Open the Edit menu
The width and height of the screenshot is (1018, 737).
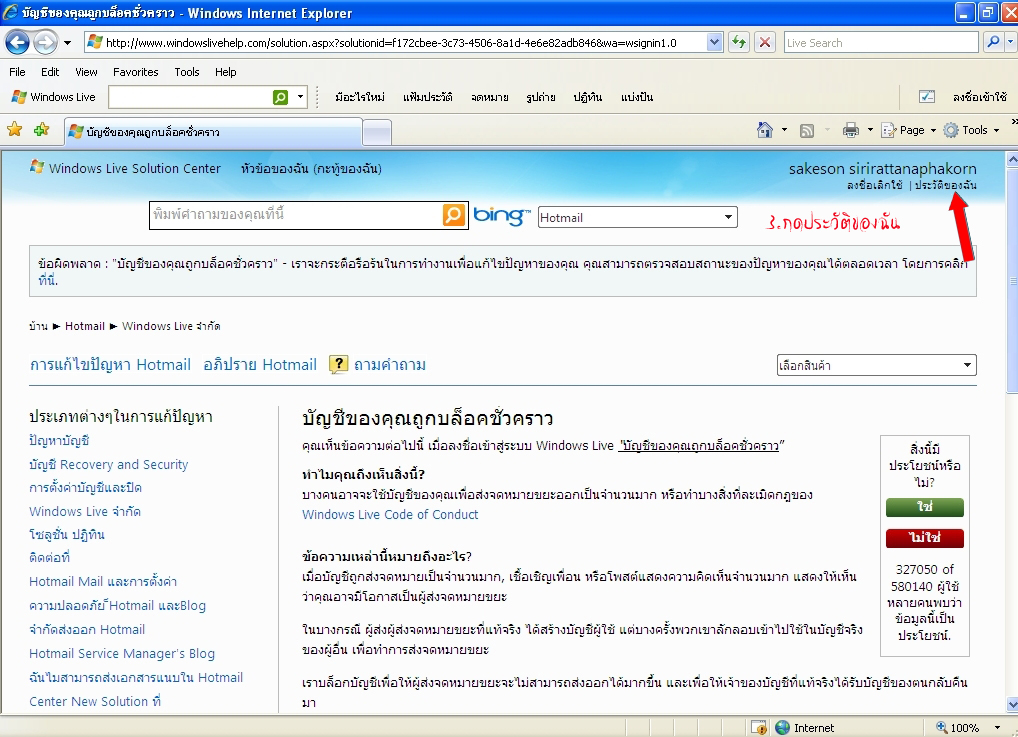(x=50, y=72)
